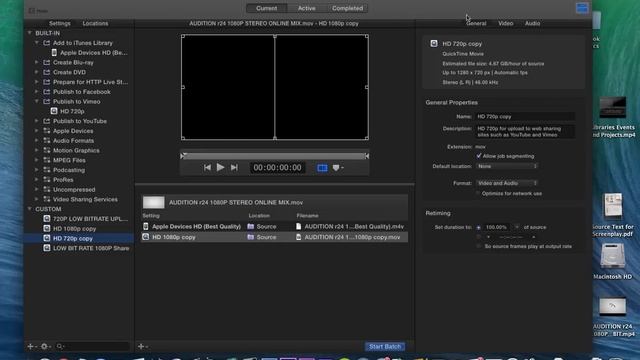Viewport: 640px width, 360px height.
Task: Click the job thumbnail for AUDITION r24 MIX.mov
Action: tap(153, 202)
